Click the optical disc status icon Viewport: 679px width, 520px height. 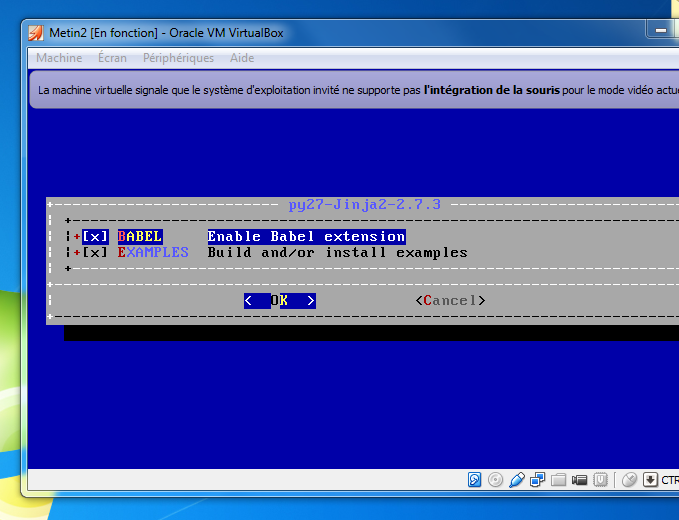[x=495, y=480]
